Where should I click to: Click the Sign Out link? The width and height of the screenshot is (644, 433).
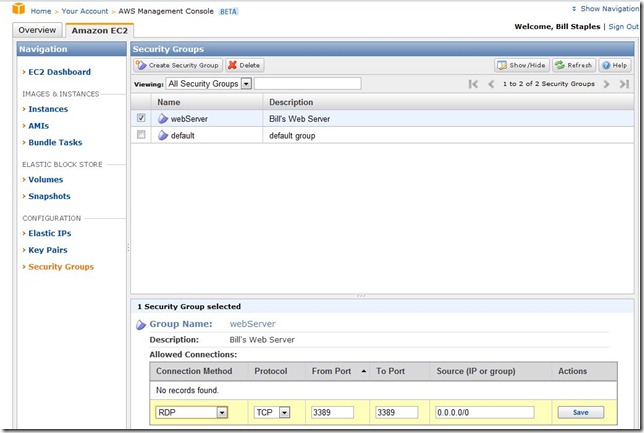click(x=623, y=26)
